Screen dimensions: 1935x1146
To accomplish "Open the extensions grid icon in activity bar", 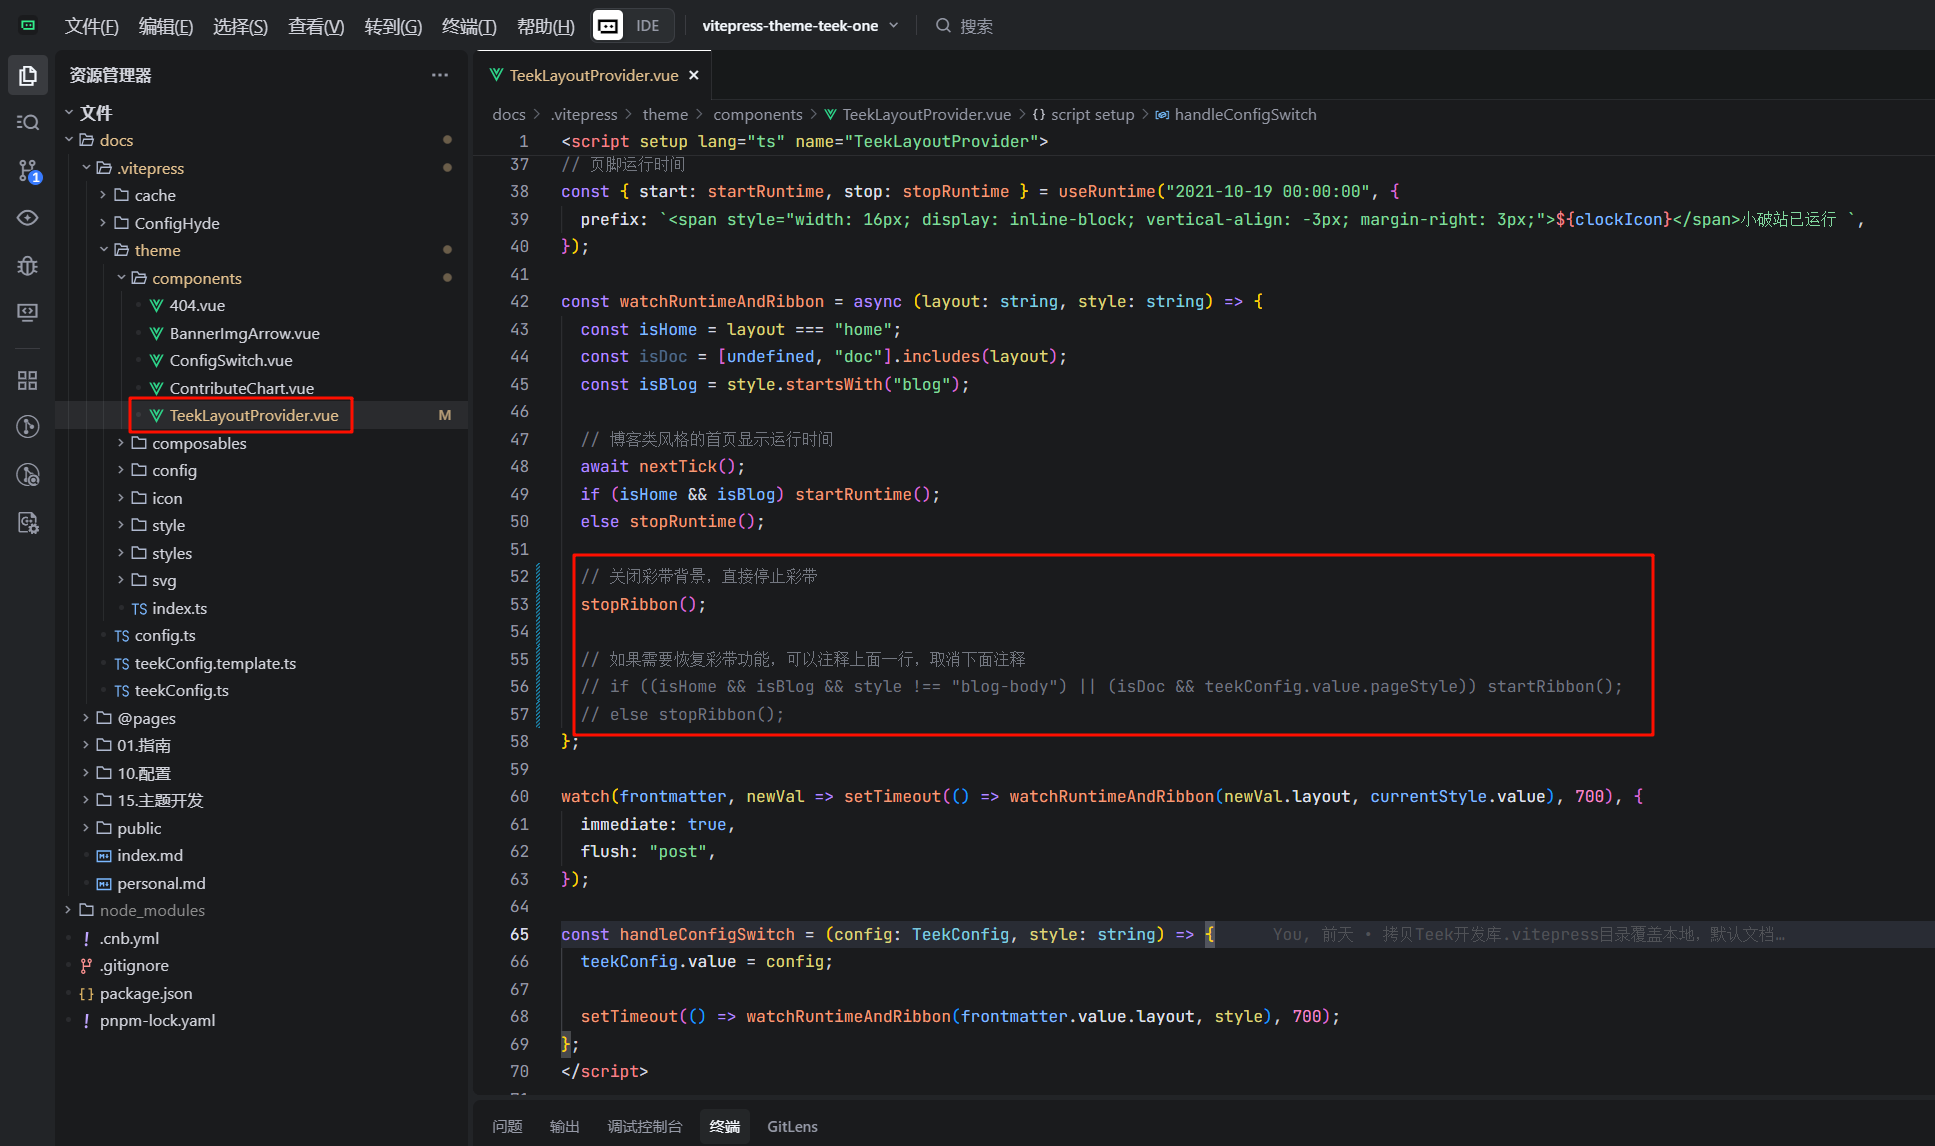I will point(28,380).
